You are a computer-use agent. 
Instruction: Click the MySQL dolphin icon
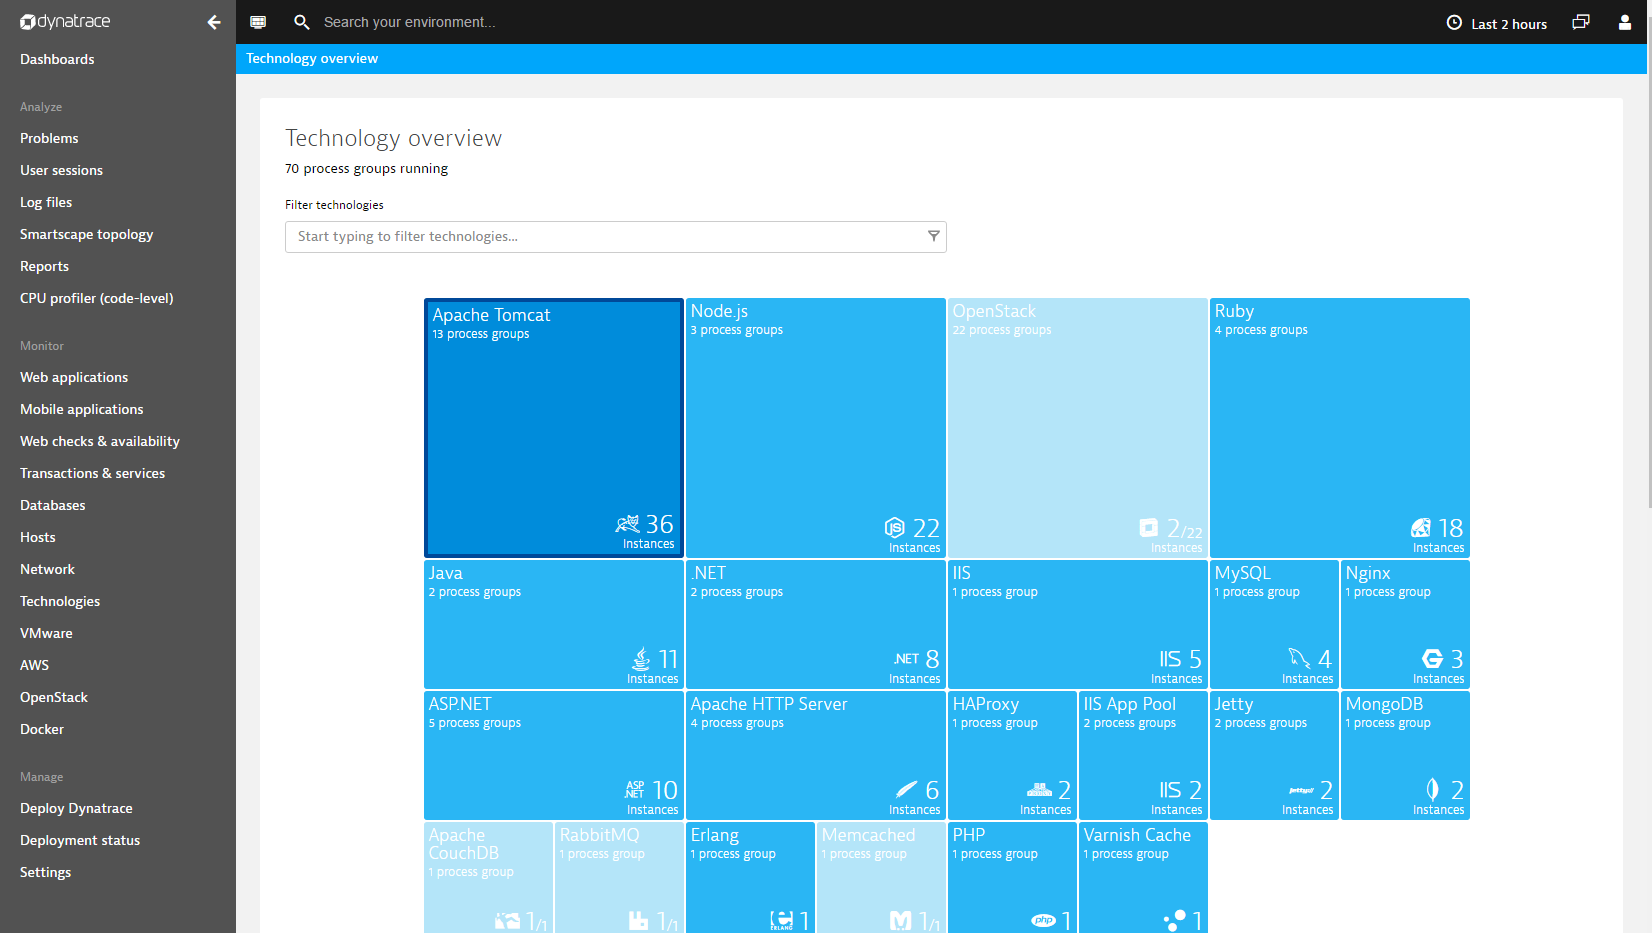(1299, 658)
